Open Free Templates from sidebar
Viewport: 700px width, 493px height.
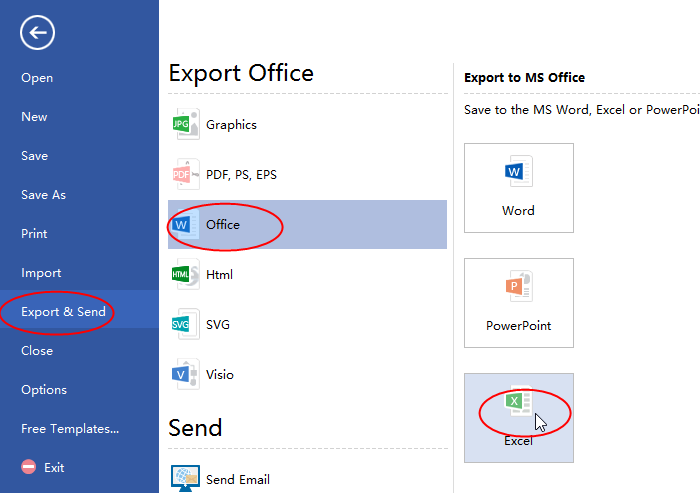click(x=70, y=429)
